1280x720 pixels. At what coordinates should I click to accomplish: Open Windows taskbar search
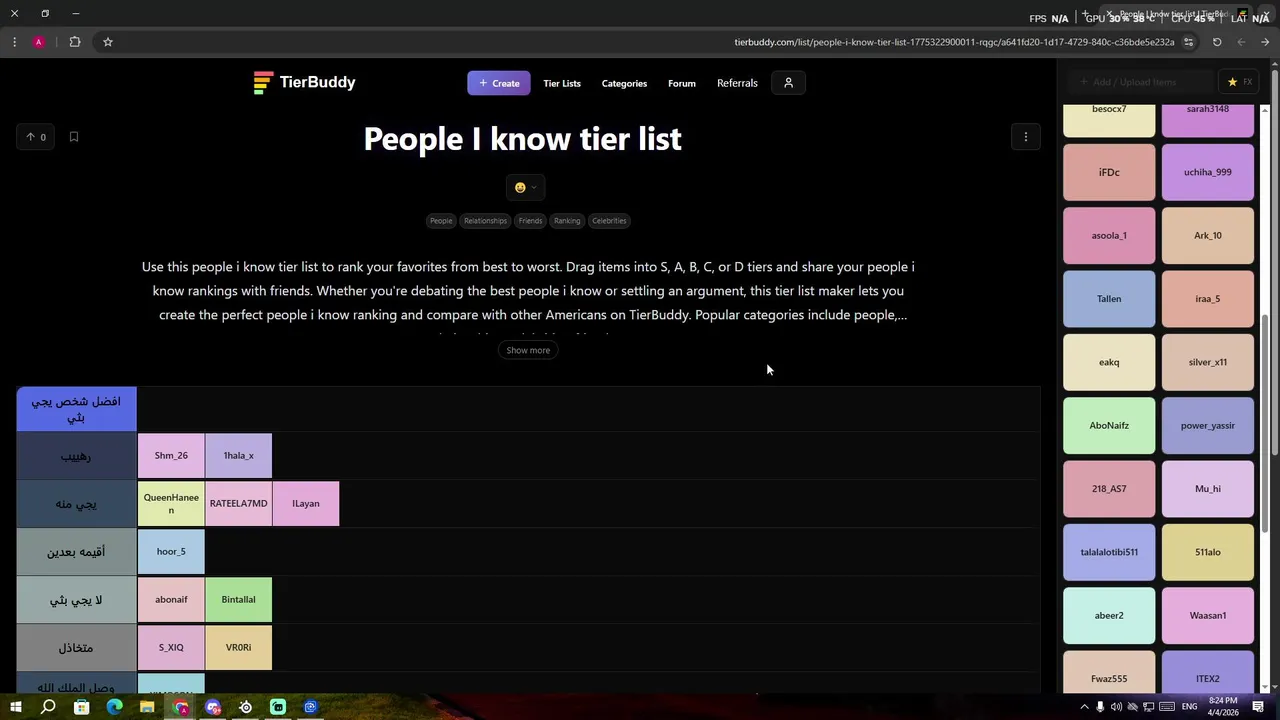[x=48, y=707]
